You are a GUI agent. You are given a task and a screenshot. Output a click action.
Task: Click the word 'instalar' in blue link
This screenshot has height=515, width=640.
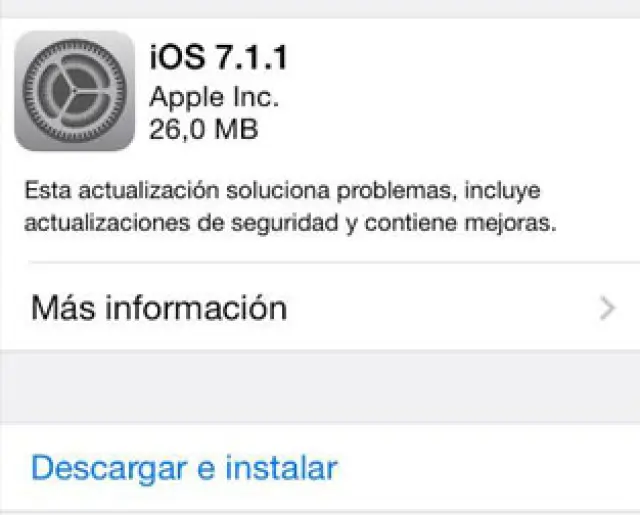[281, 467]
